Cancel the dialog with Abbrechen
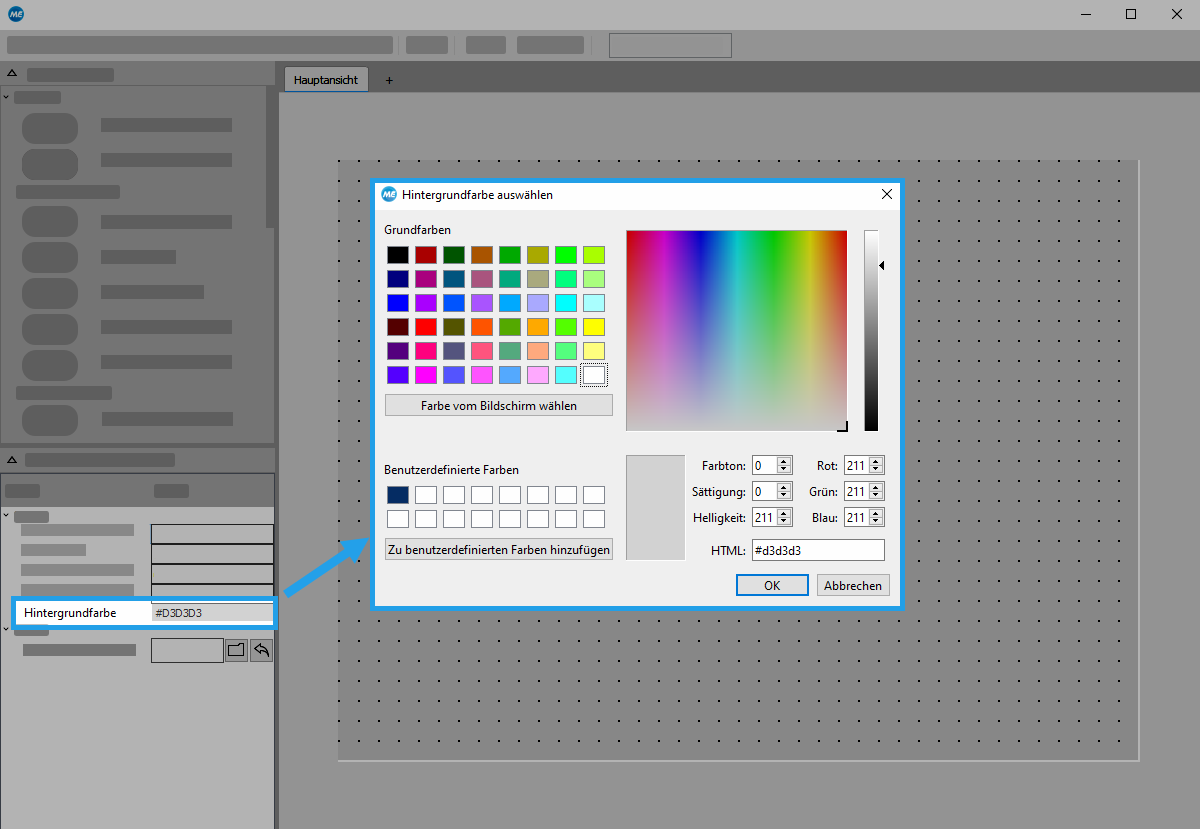The image size is (1200, 829). [853, 586]
